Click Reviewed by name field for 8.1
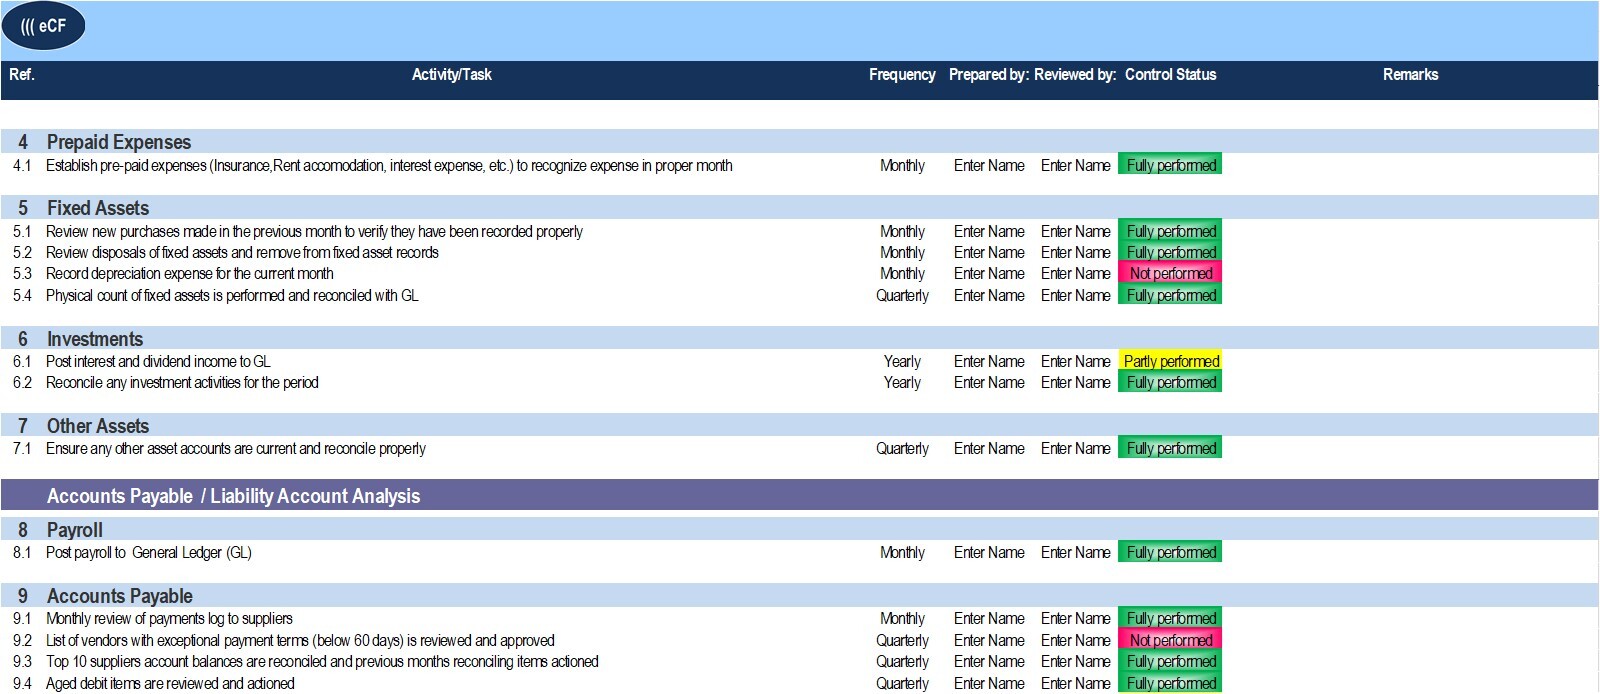1600x694 pixels. click(1075, 552)
